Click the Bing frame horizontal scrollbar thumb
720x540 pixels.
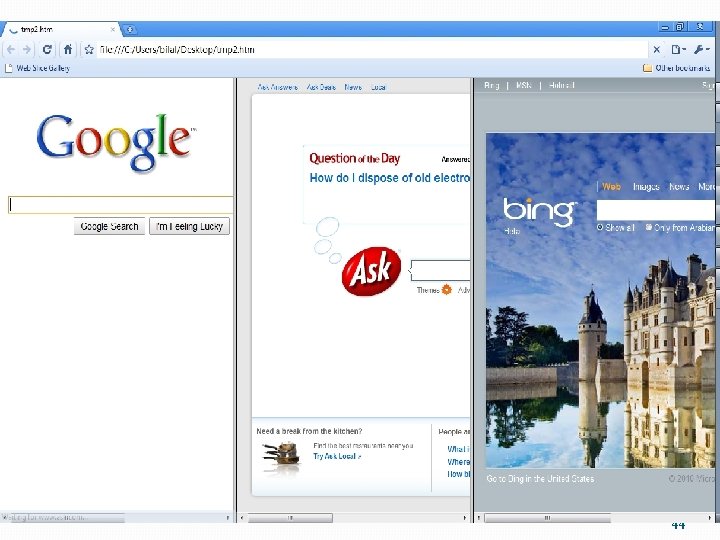point(547,518)
